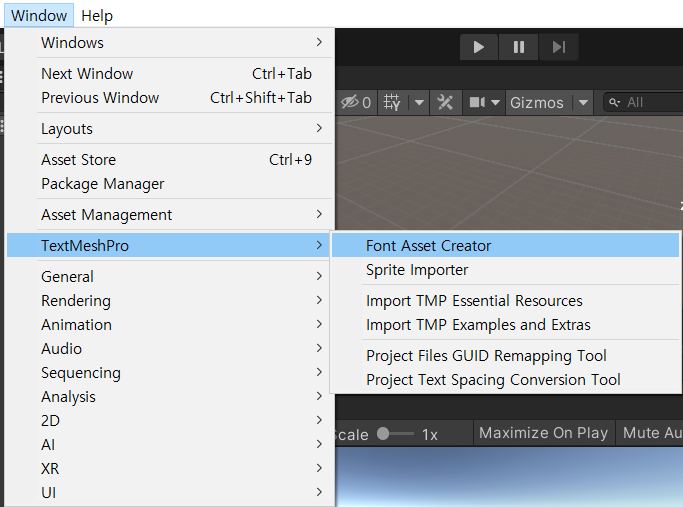Select Previous Window
Screen dimensions: 683x507
pyautogui.click(x=170, y=98)
